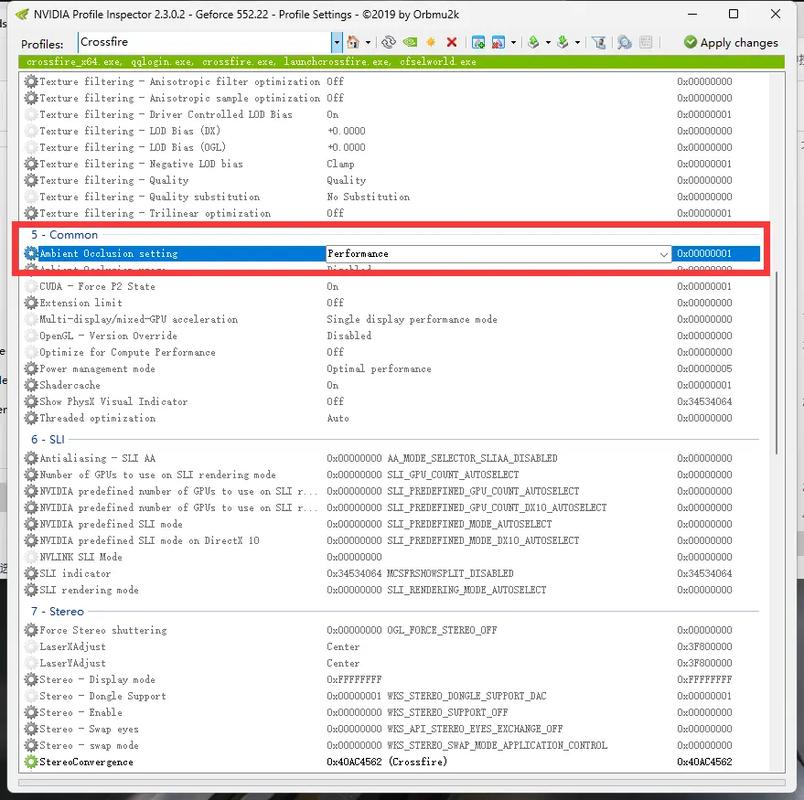Open the dropdown arrow next to home icon
804x800 pixels.
point(367,42)
